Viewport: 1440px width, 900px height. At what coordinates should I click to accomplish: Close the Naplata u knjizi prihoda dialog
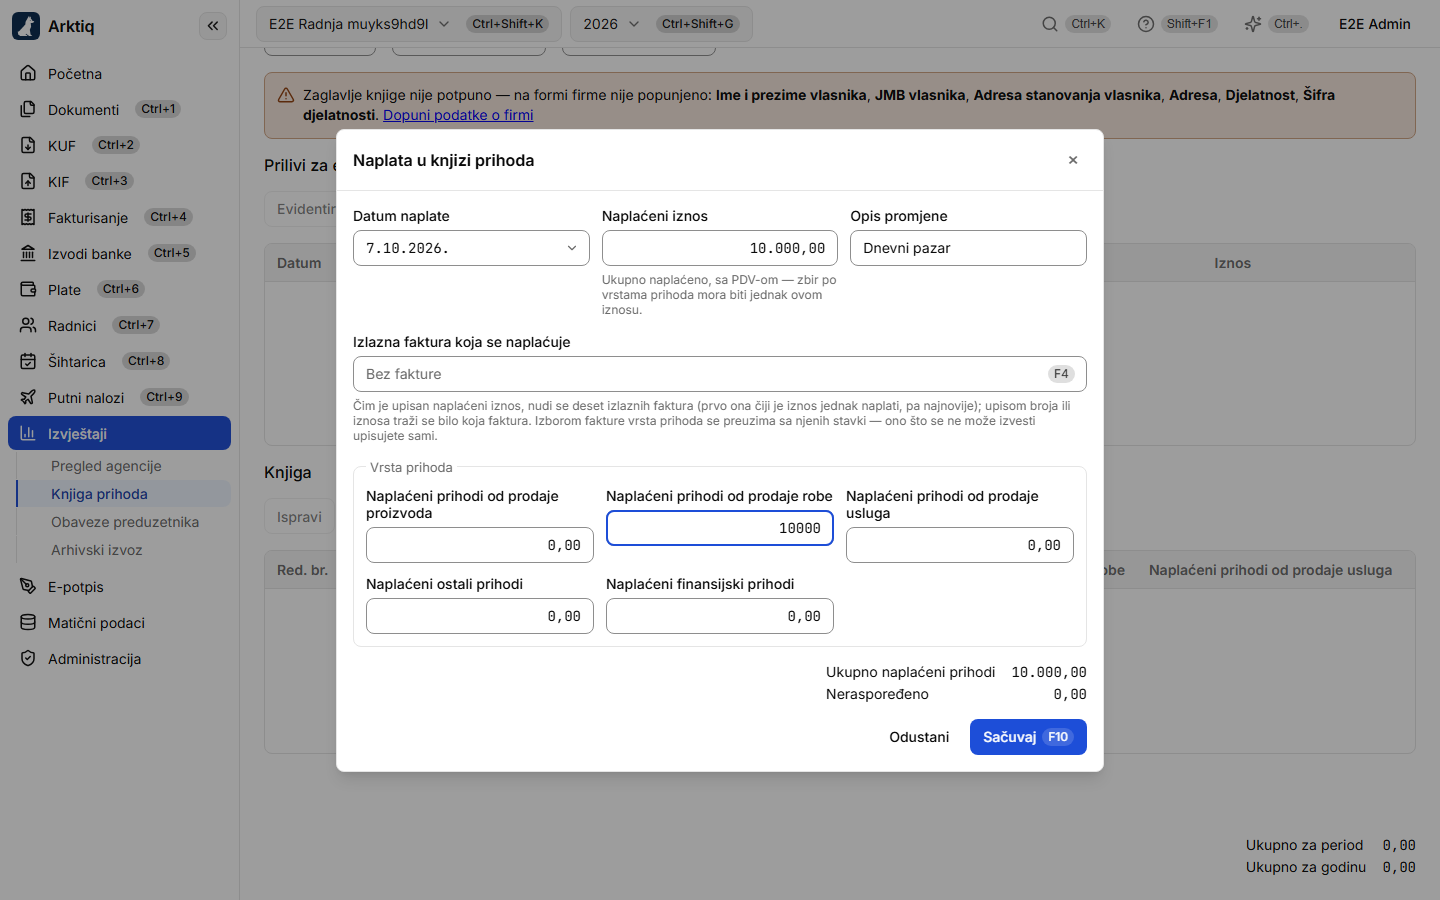1073,160
